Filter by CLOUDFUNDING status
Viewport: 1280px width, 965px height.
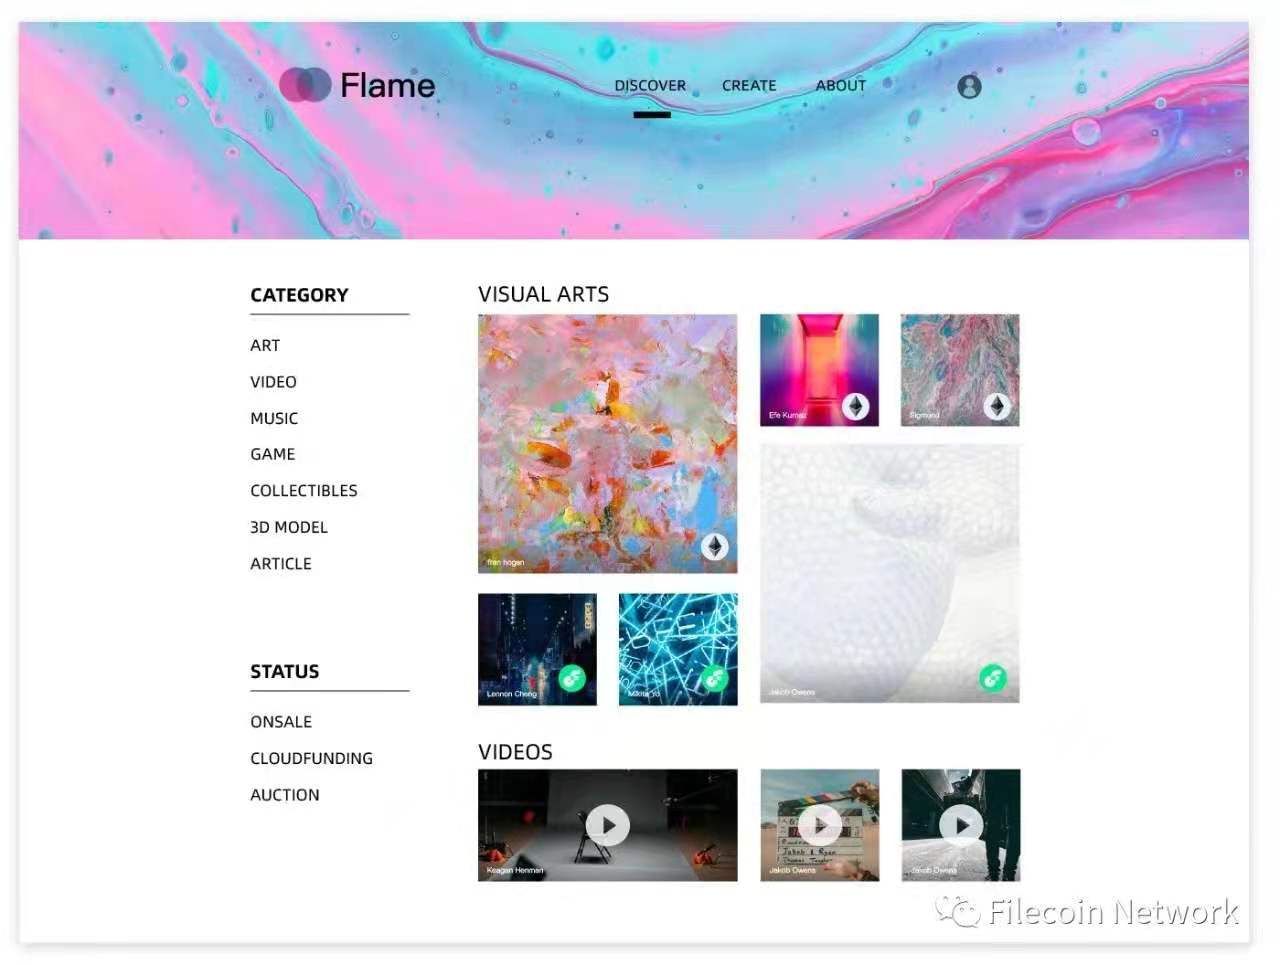[x=311, y=758]
